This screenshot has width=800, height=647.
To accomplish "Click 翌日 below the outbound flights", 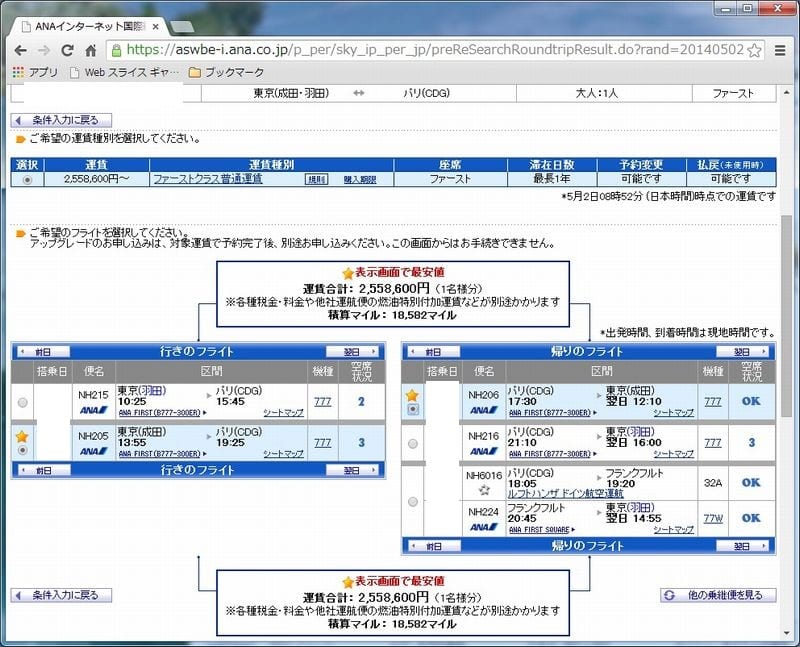I will 352,470.
